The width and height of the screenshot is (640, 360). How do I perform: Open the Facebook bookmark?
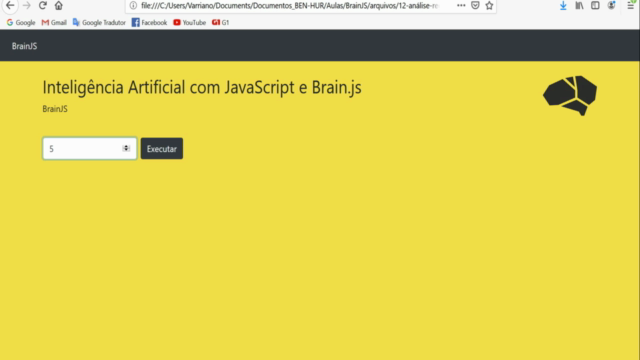click(x=149, y=22)
